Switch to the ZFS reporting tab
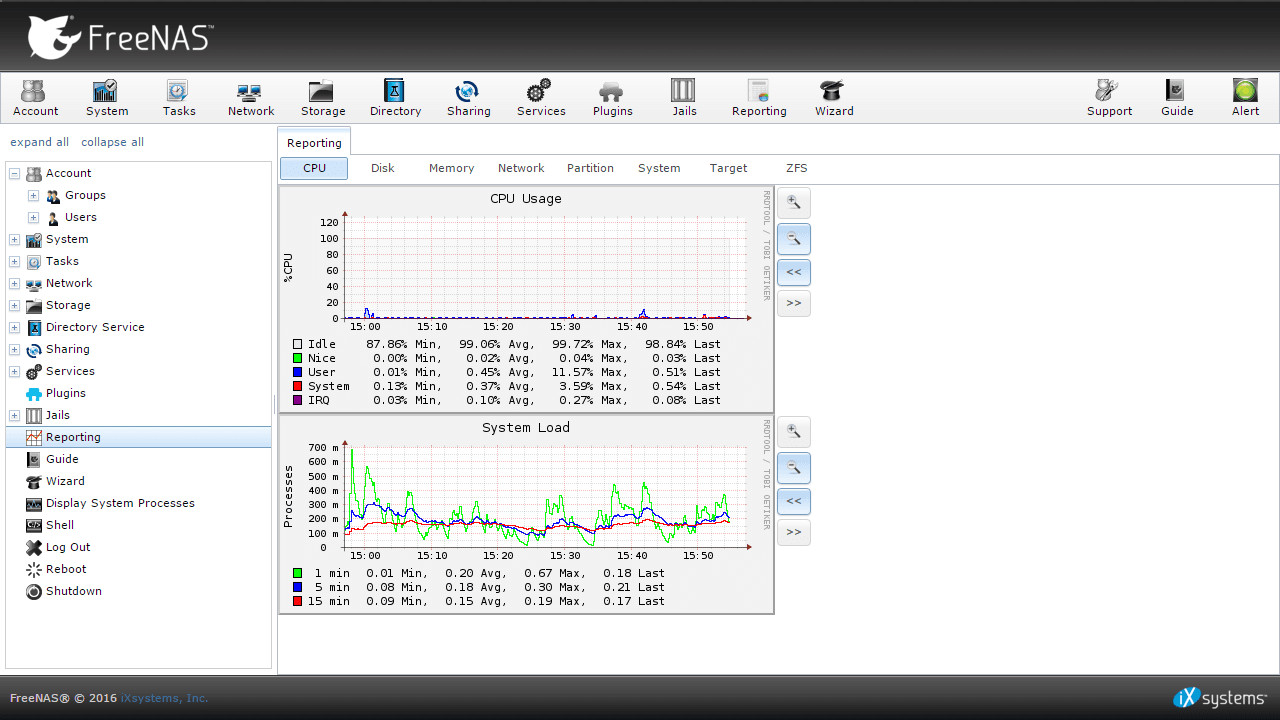Viewport: 1280px width, 720px height. [796, 168]
